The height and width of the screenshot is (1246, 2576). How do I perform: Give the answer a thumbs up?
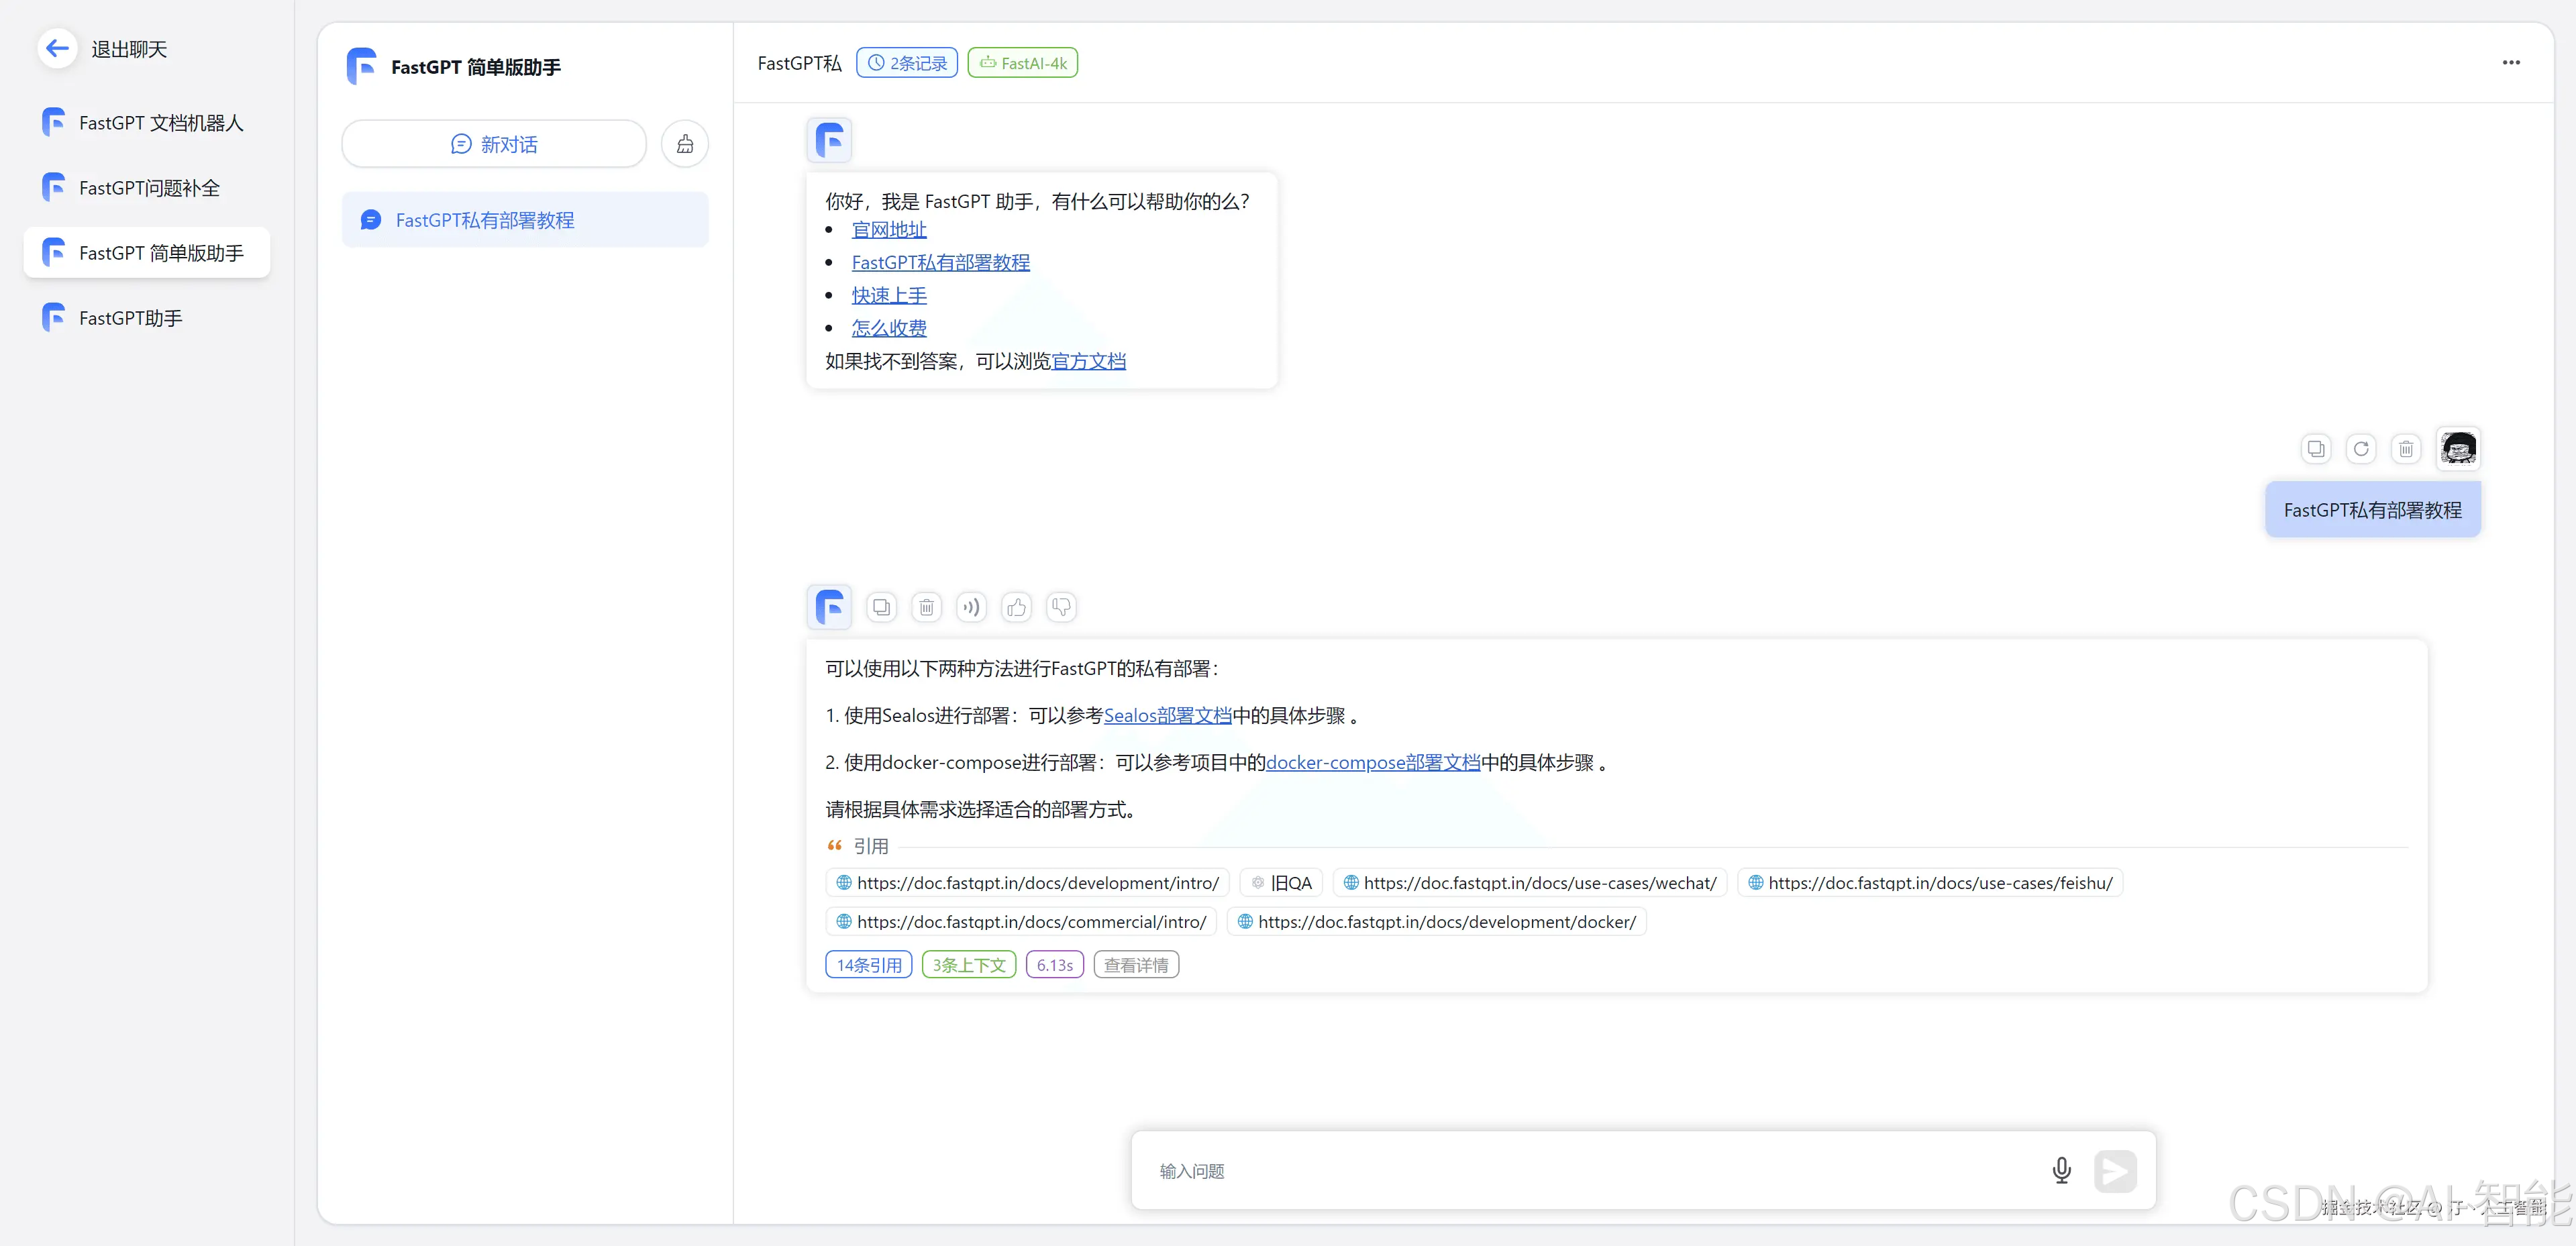click(x=1016, y=607)
